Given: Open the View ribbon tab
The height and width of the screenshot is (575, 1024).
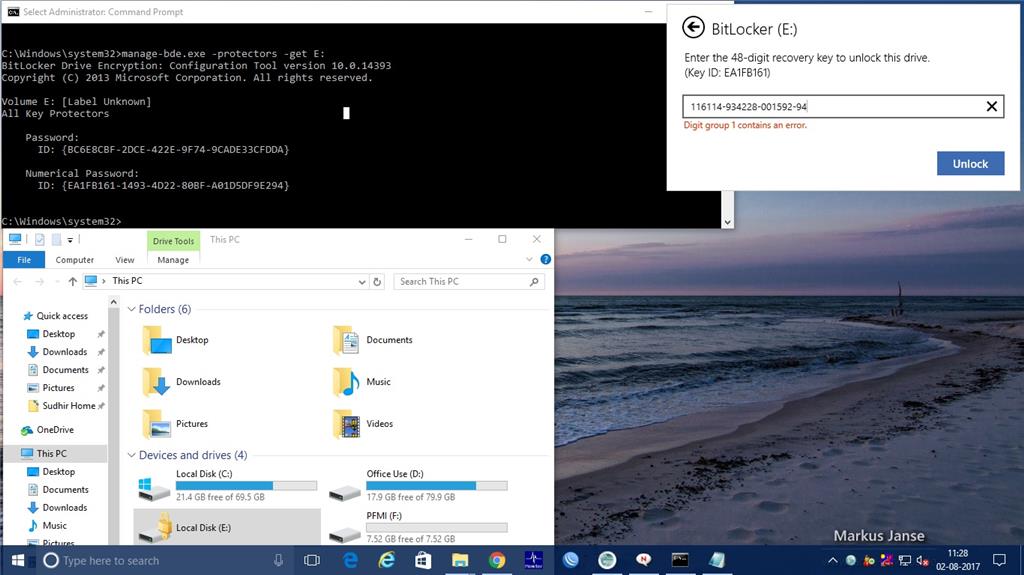Looking at the screenshot, I should 125,259.
